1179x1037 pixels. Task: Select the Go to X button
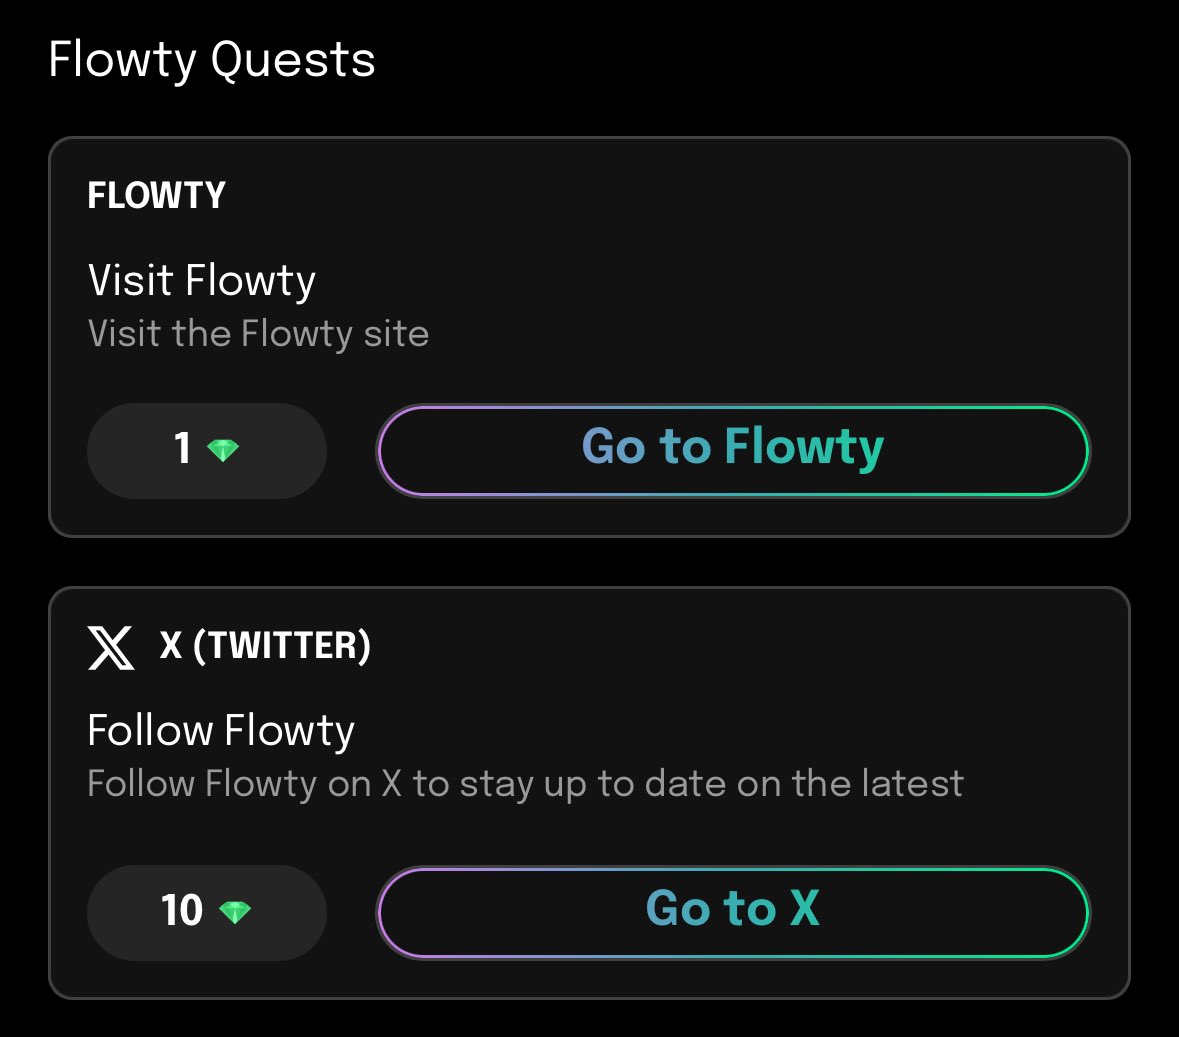click(733, 912)
